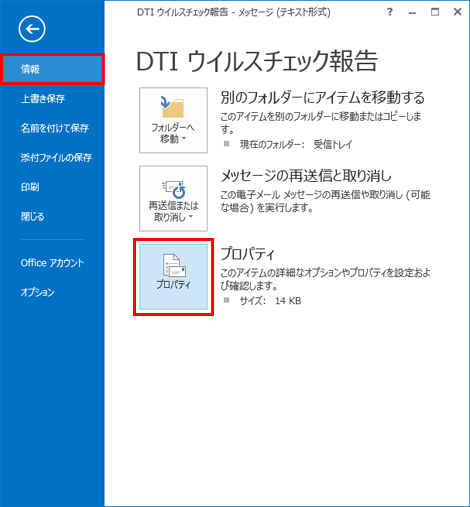Expand the フォルダーへ移動 dropdown arrow
470x507 pixels.
184,138
